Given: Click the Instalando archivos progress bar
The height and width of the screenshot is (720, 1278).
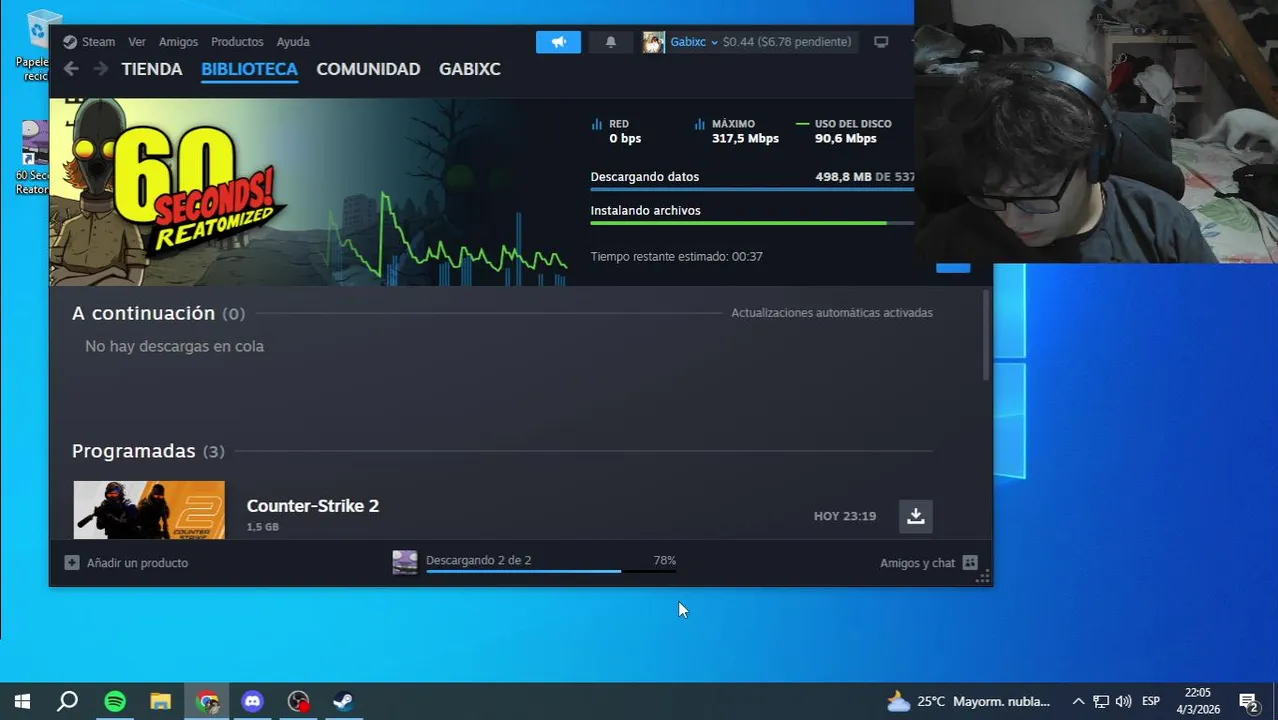Looking at the screenshot, I should [x=752, y=223].
